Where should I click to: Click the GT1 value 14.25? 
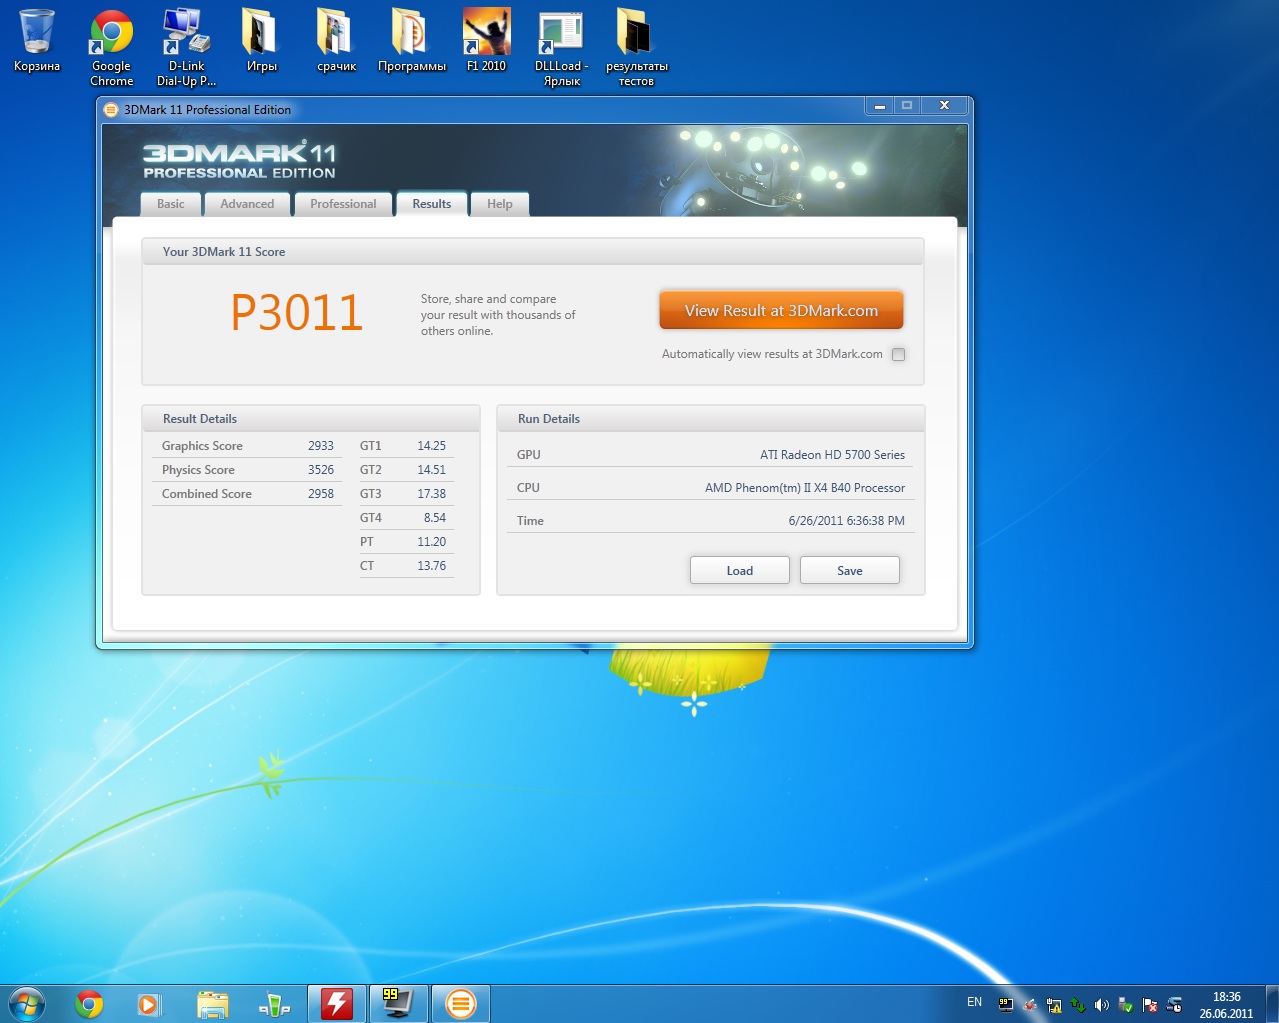click(431, 446)
